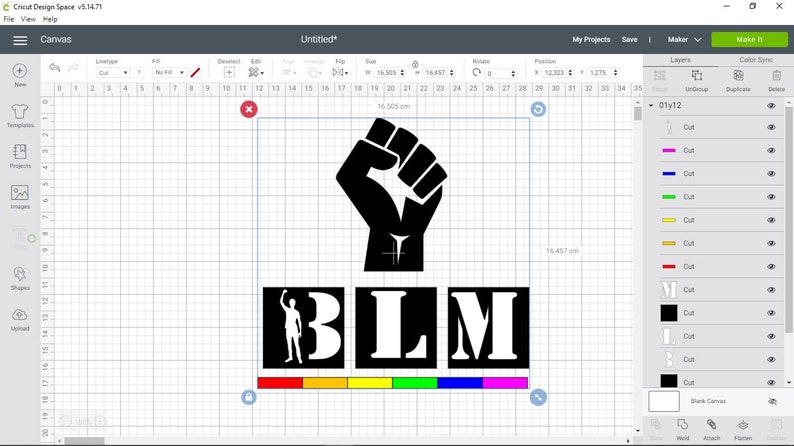Redo the last action
This screenshot has height=446, width=794.
[x=73, y=68]
